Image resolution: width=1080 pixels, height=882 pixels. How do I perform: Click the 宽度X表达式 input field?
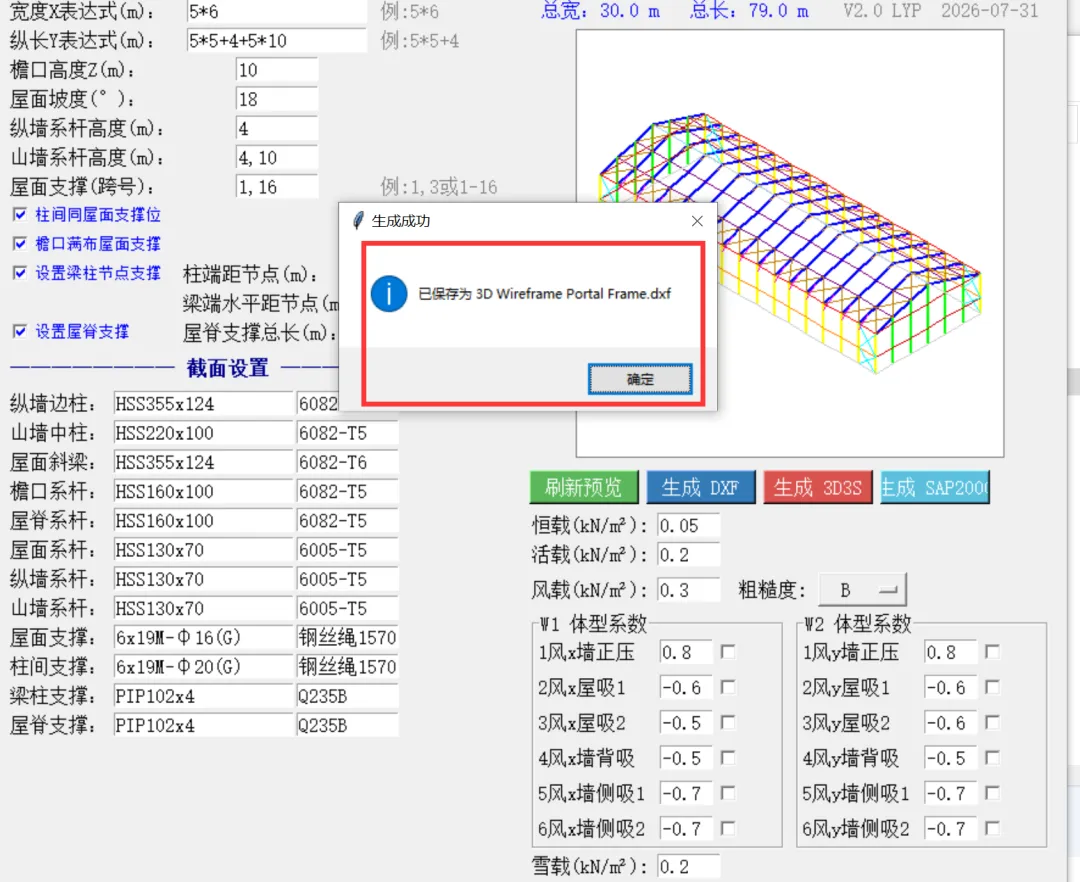tap(277, 12)
